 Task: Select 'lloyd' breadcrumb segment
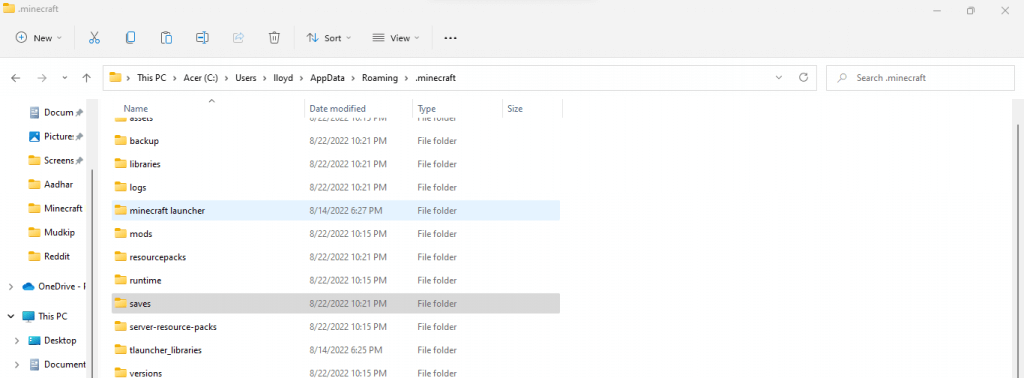[x=283, y=78]
